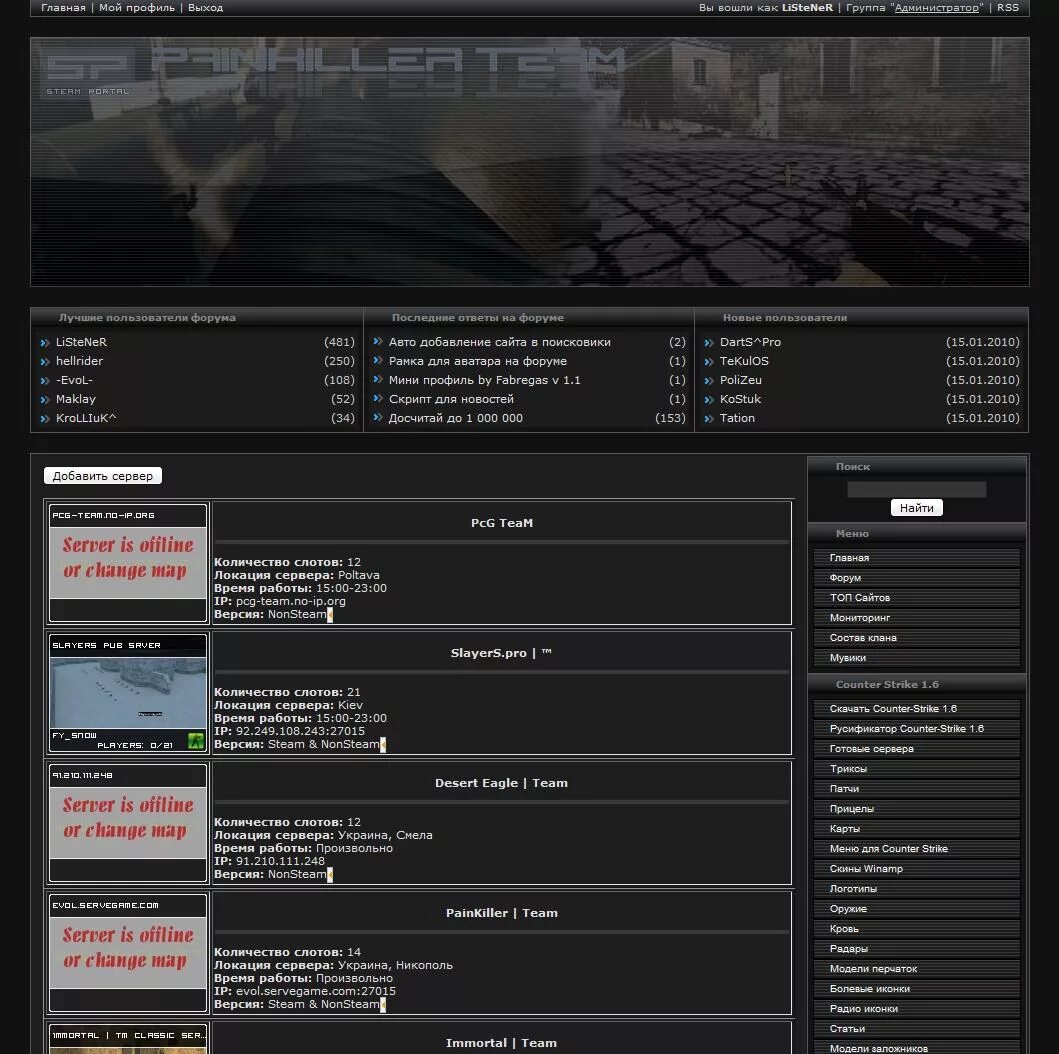This screenshot has width=1059, height=1054.
Task: Open Мой профиль in top bar
Action: (x=137, y=7)
